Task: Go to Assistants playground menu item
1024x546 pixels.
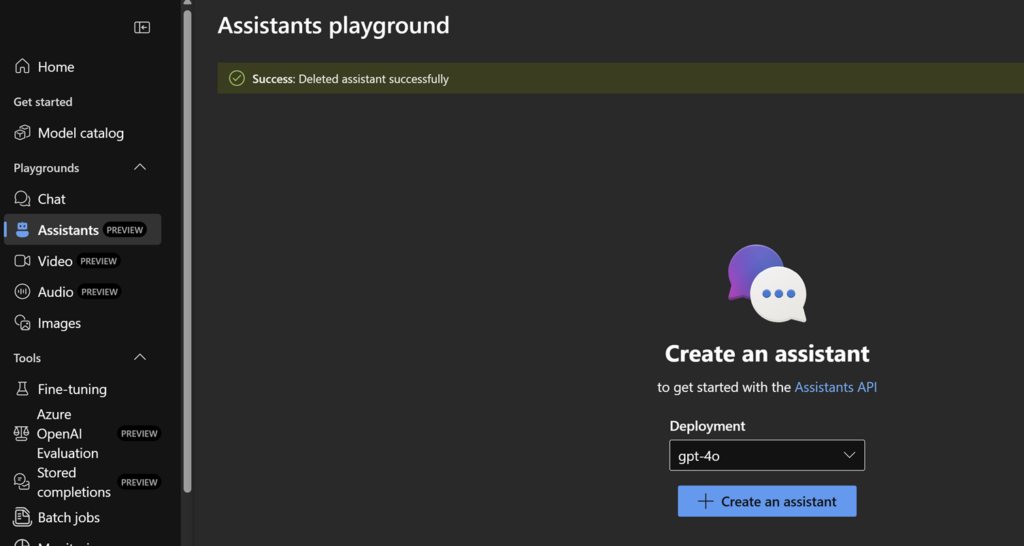Action: pyautogui.click(x=68, y=230)
